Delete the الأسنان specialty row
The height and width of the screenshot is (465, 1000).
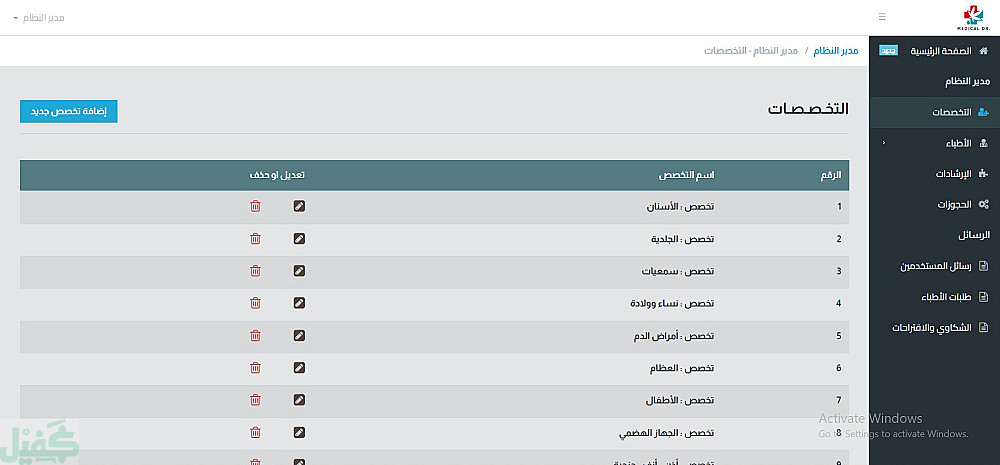click(x=255, y=206)
